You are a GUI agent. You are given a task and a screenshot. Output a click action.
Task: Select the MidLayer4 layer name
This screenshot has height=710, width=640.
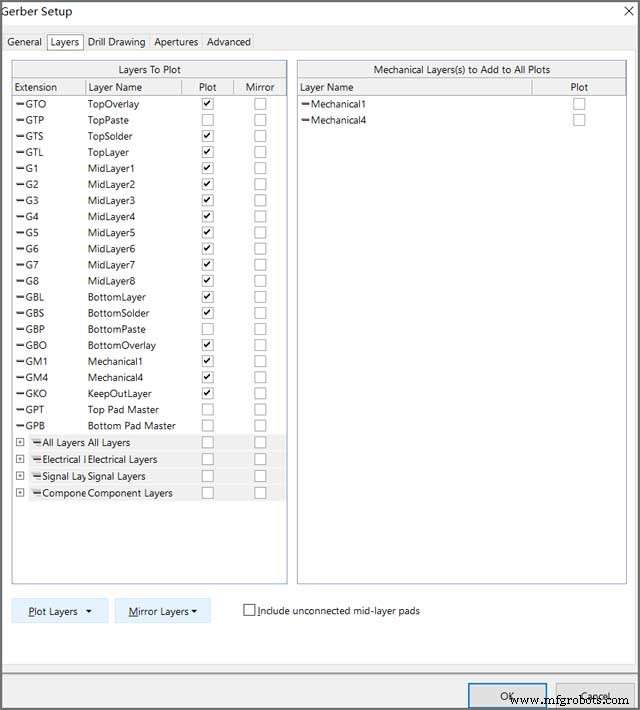tap(111, 216)
